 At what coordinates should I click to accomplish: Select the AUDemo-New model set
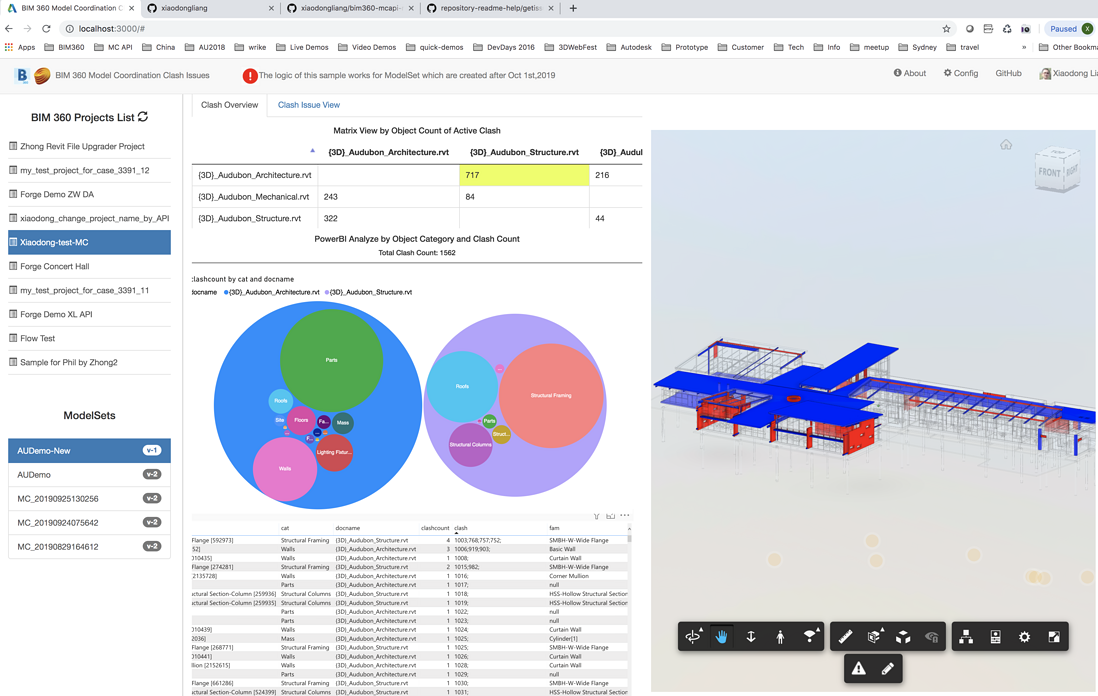[90, 451]
